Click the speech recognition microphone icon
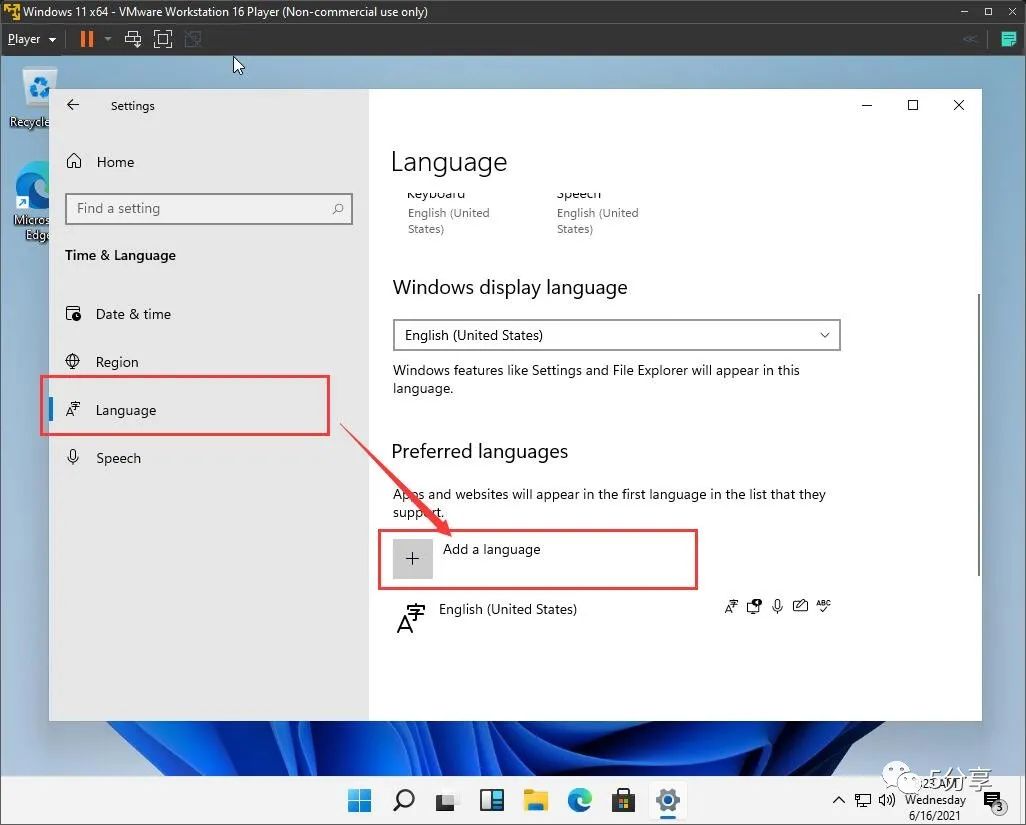1026x825 pixels. (777, 606)
